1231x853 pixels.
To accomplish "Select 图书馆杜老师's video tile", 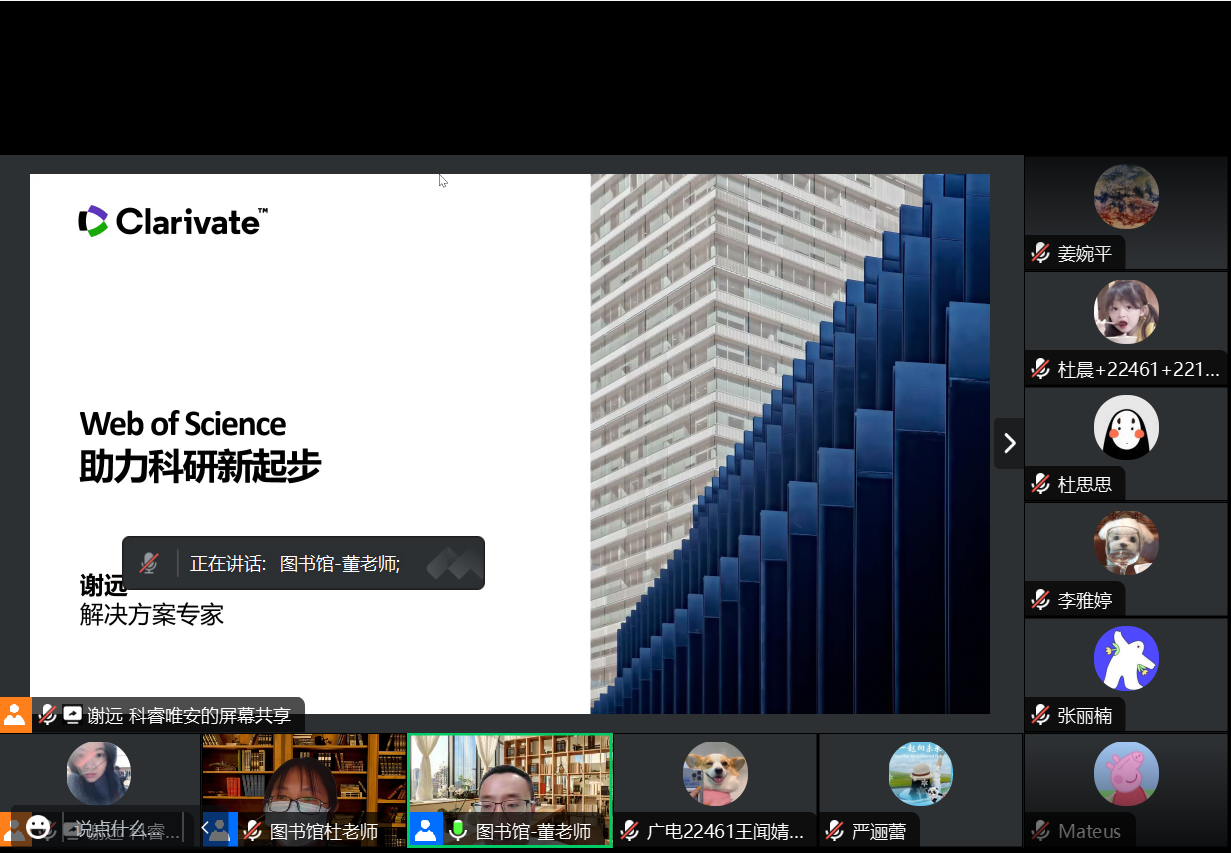I will tap(304, 790).
